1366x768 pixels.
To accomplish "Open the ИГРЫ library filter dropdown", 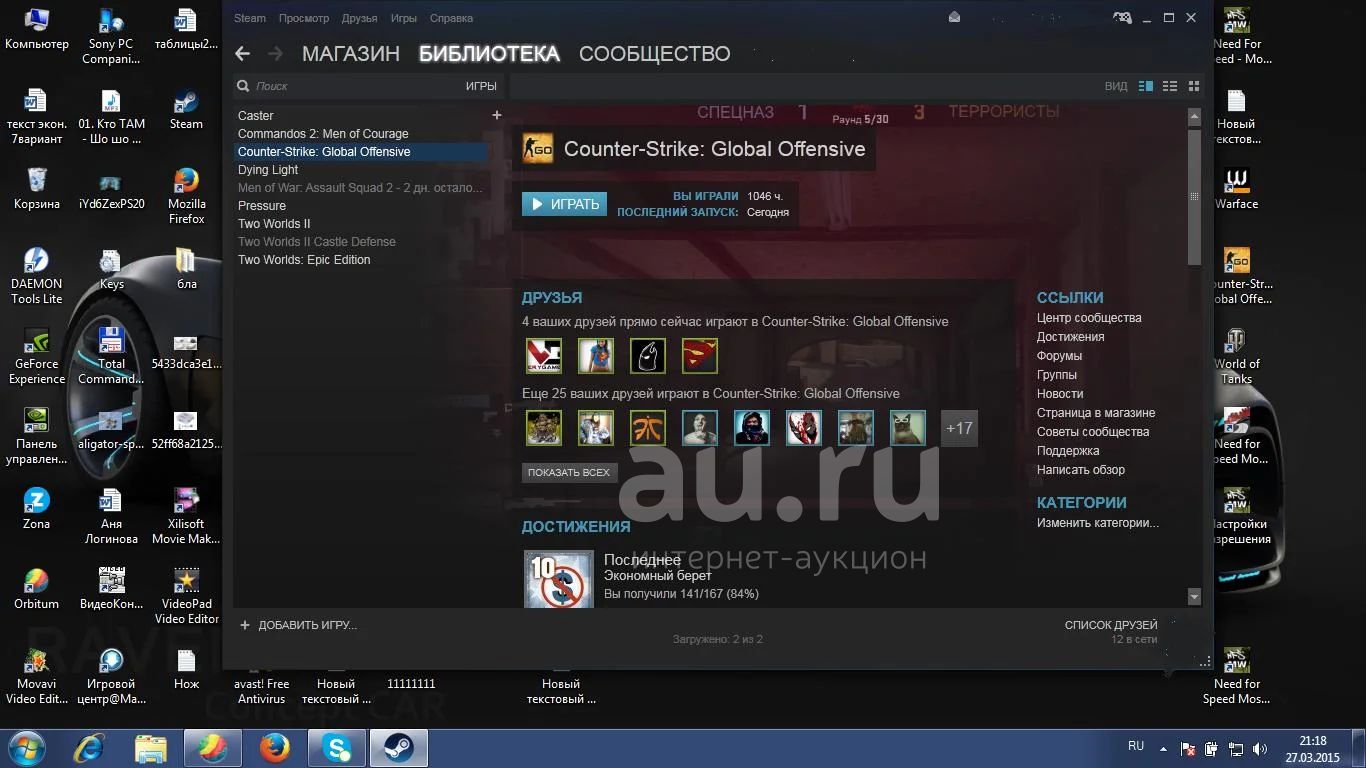I will click(x=481, y=86).
